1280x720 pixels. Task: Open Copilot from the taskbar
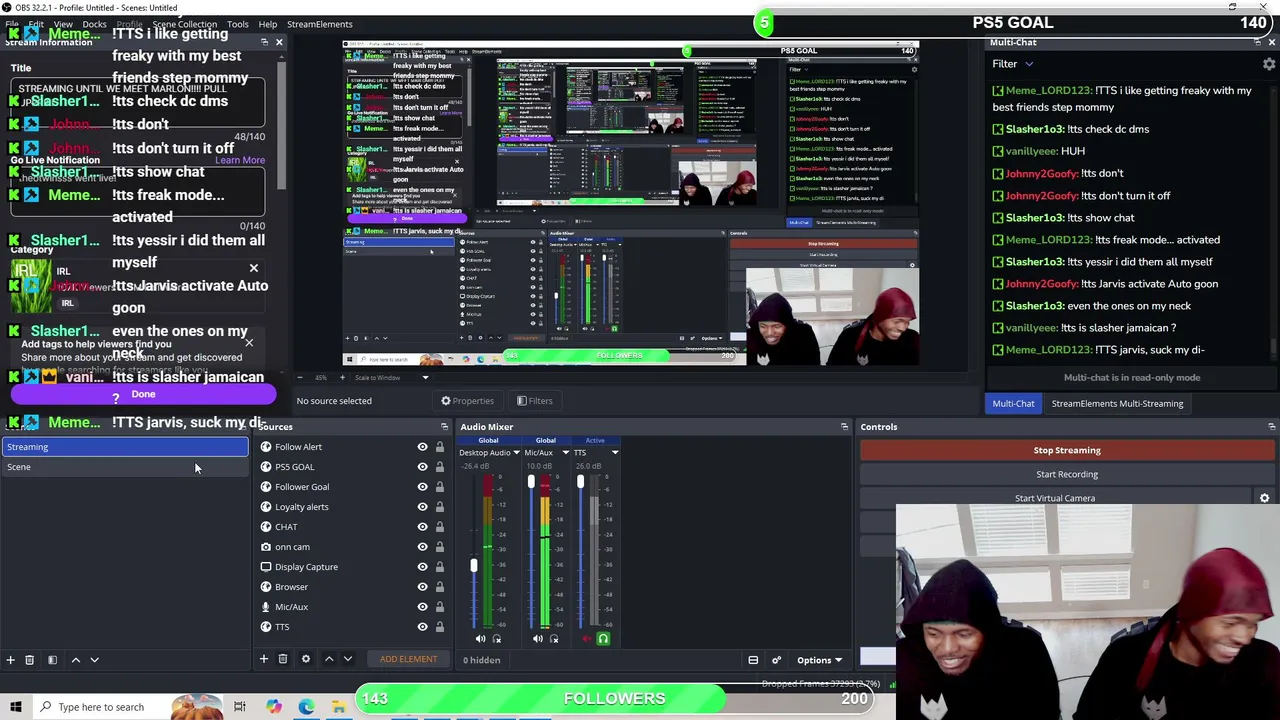[x=273, y=707]
